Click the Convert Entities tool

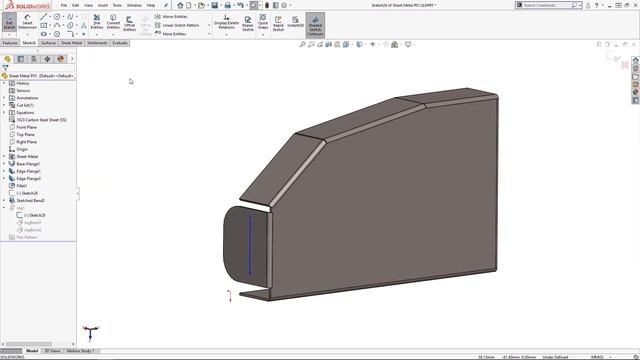tap(113, 22)
